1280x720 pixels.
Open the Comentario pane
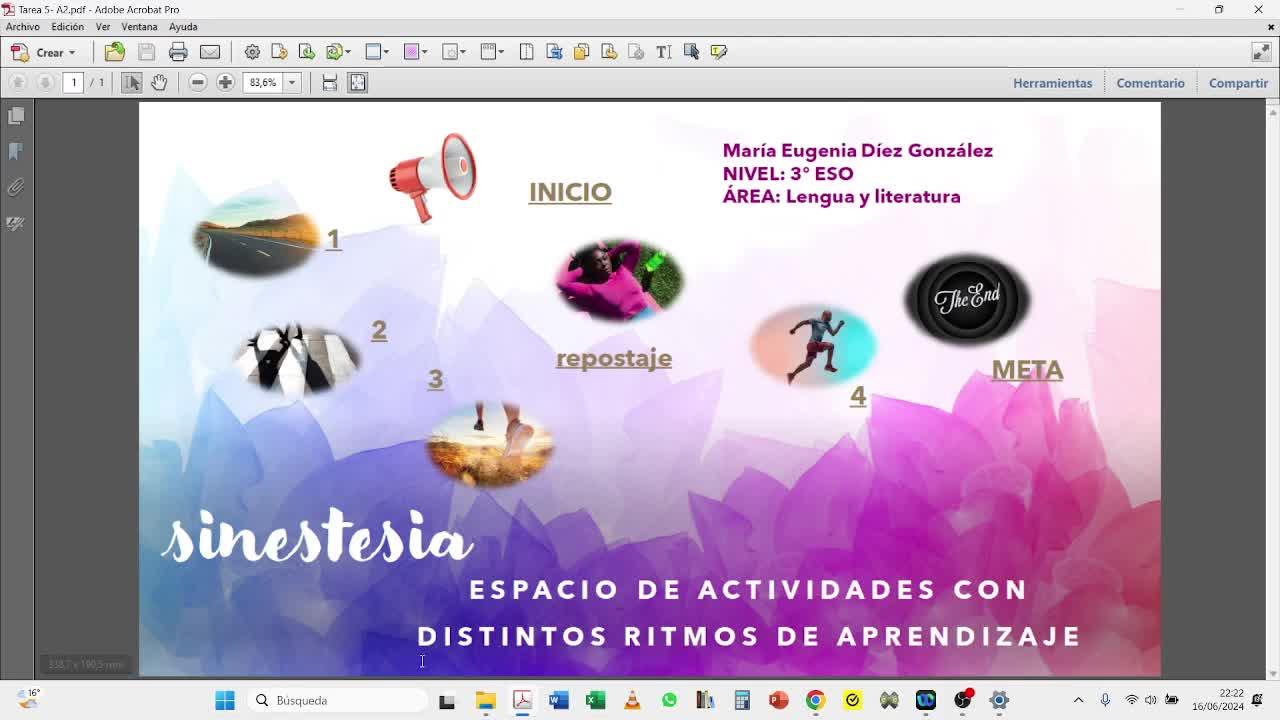click(1150, 83)
